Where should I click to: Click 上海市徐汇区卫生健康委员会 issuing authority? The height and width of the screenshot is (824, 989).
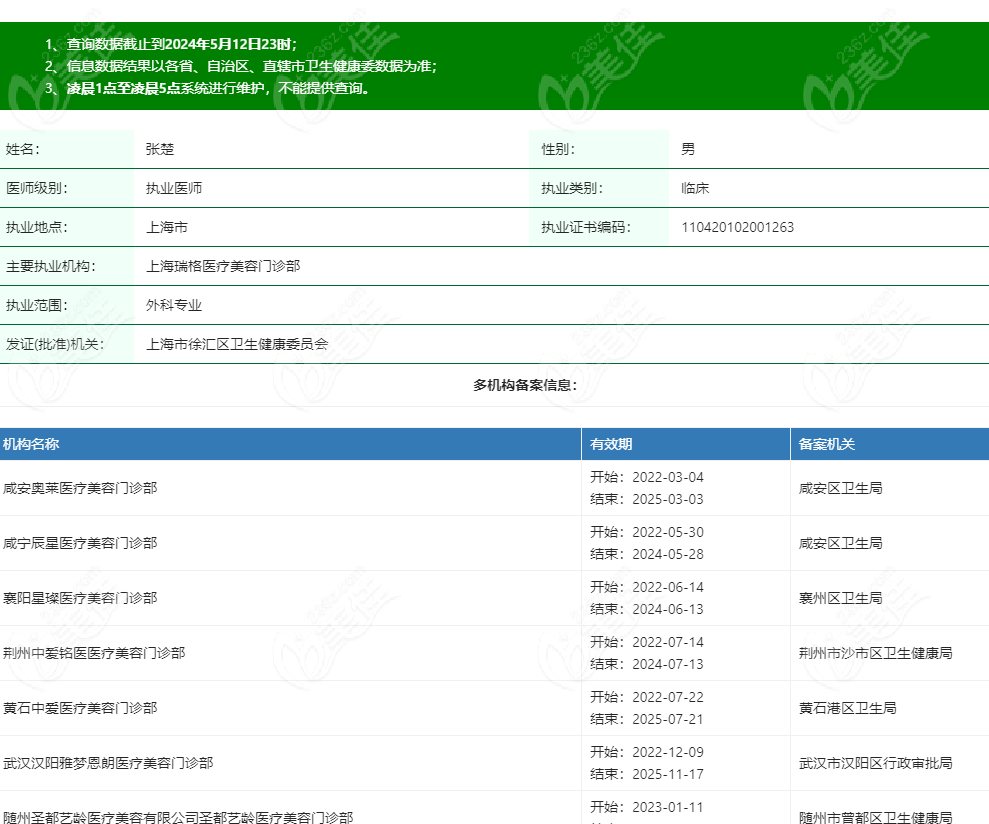(x=237, y=344)
